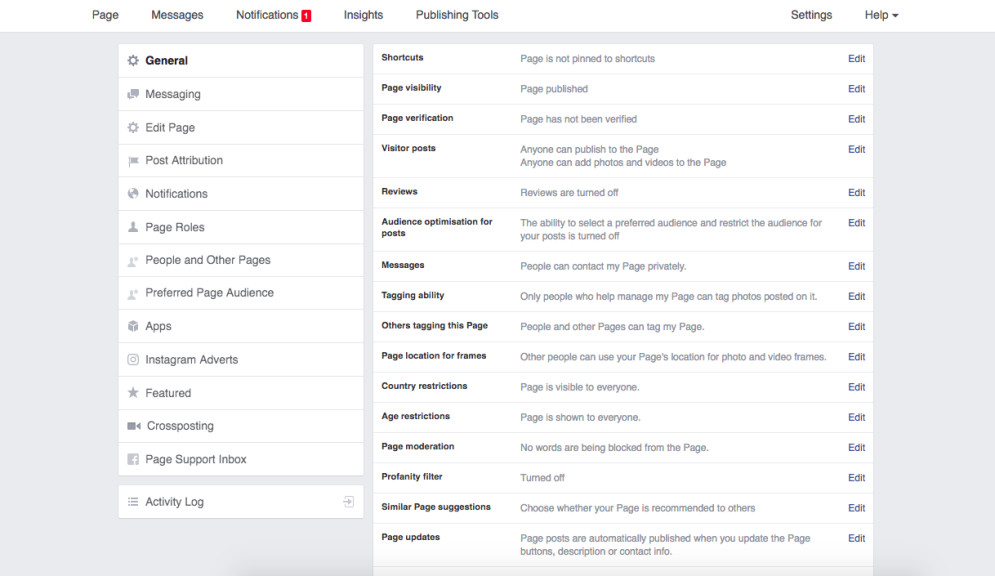Click the Instagram Adverts camera icon
This screenshot has width=995, height=576.
tap(133, 360)
